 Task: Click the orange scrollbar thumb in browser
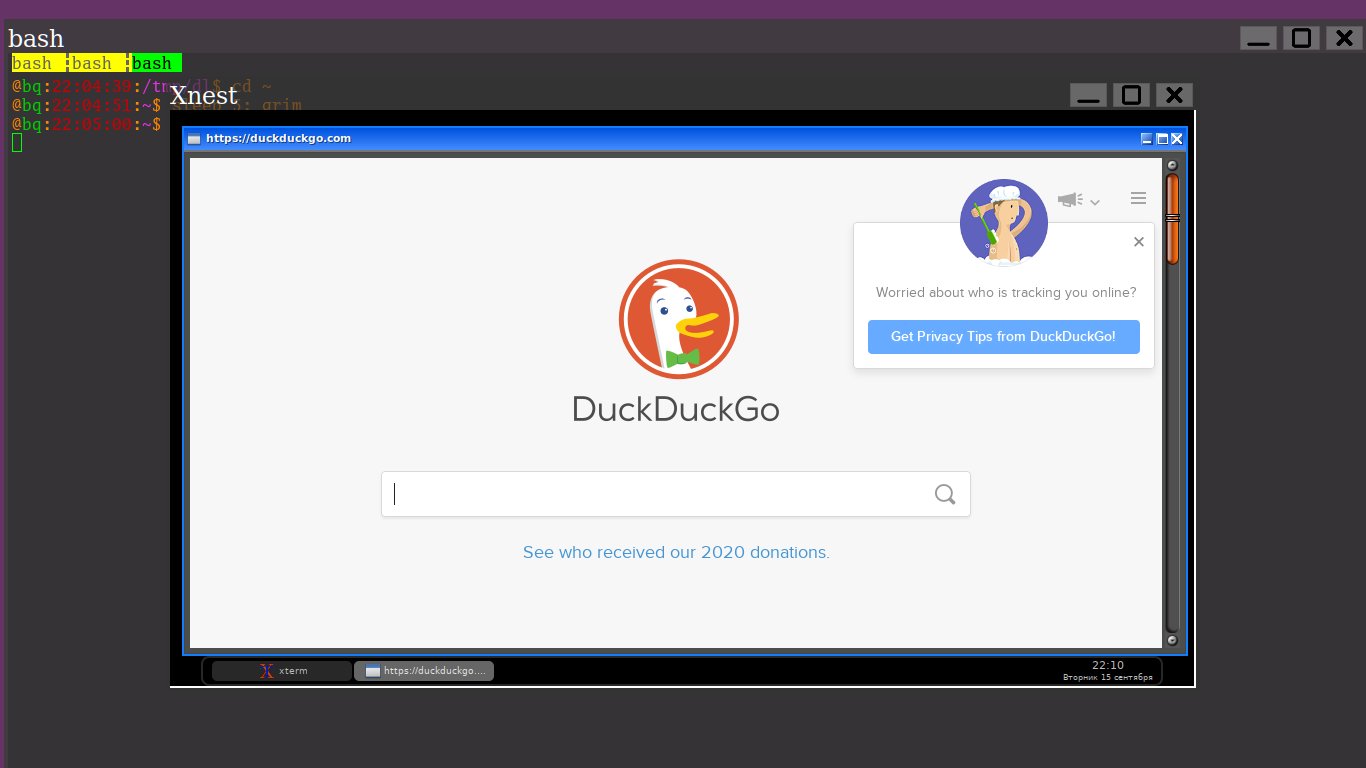[x=1172, y=219]
